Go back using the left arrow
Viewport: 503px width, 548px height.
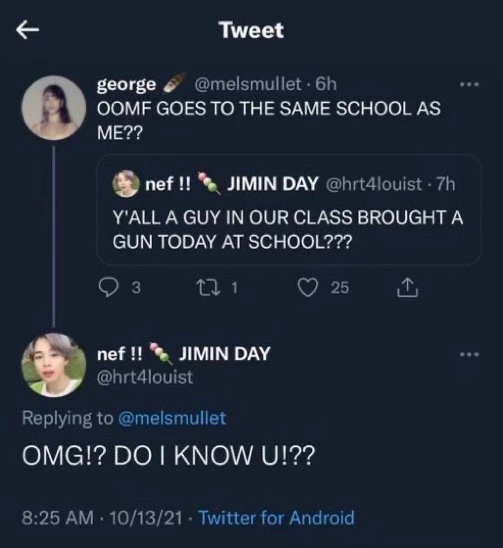(x=27, y=30)
